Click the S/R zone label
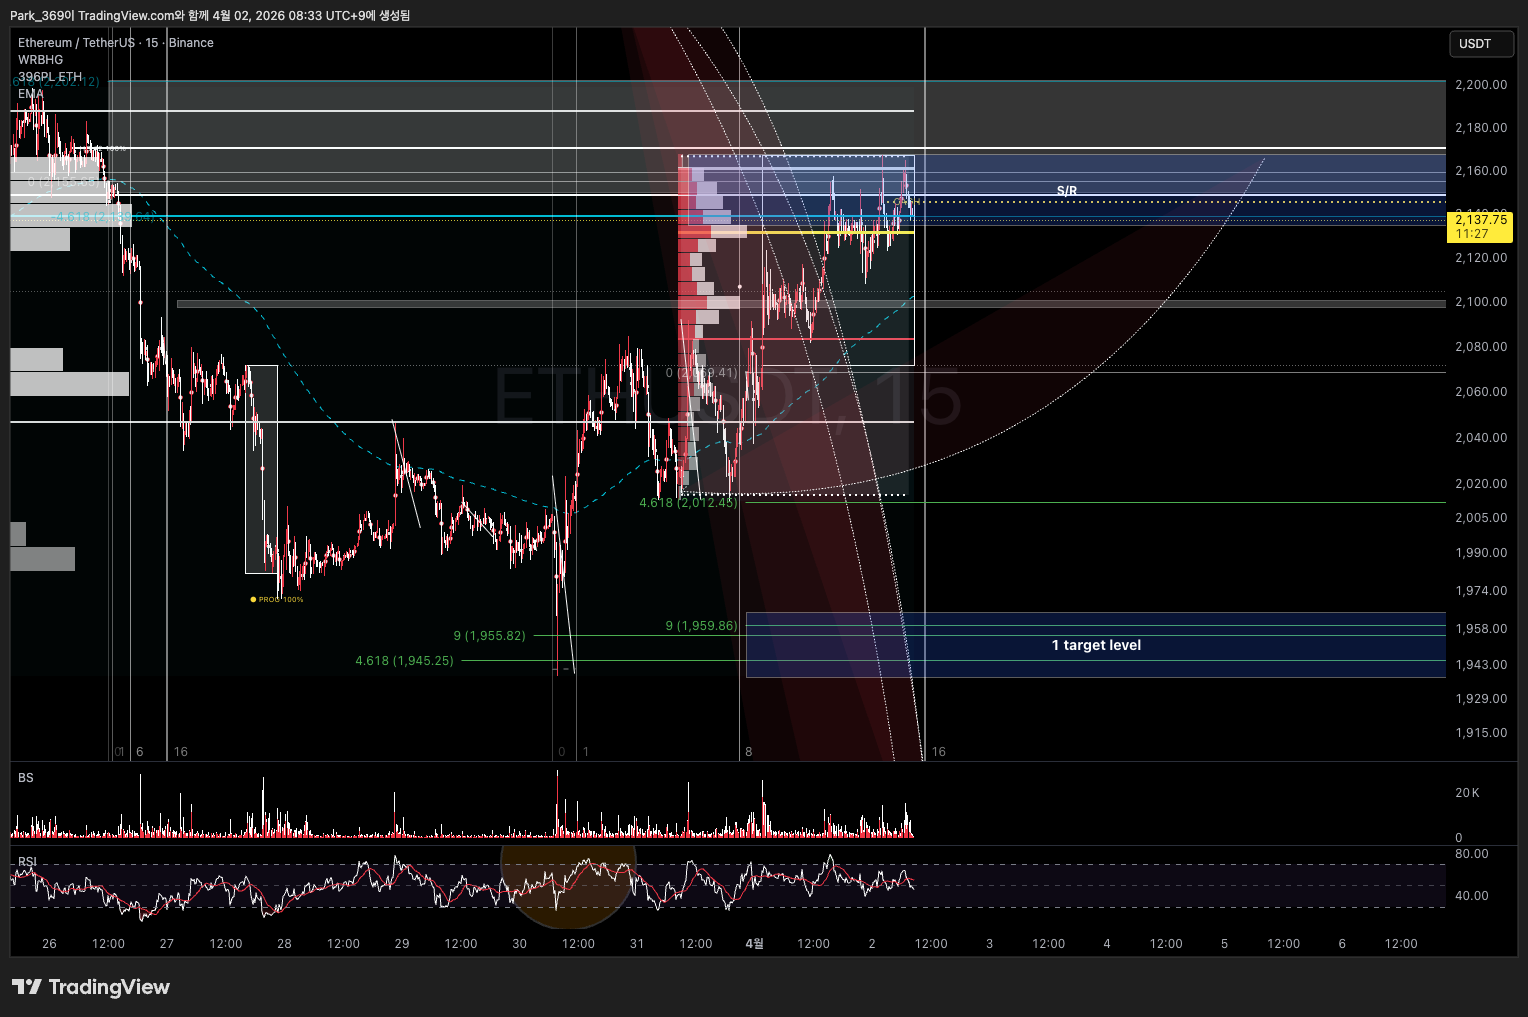This screenshot has height=1017, width=1528. tap(1067, 191)
